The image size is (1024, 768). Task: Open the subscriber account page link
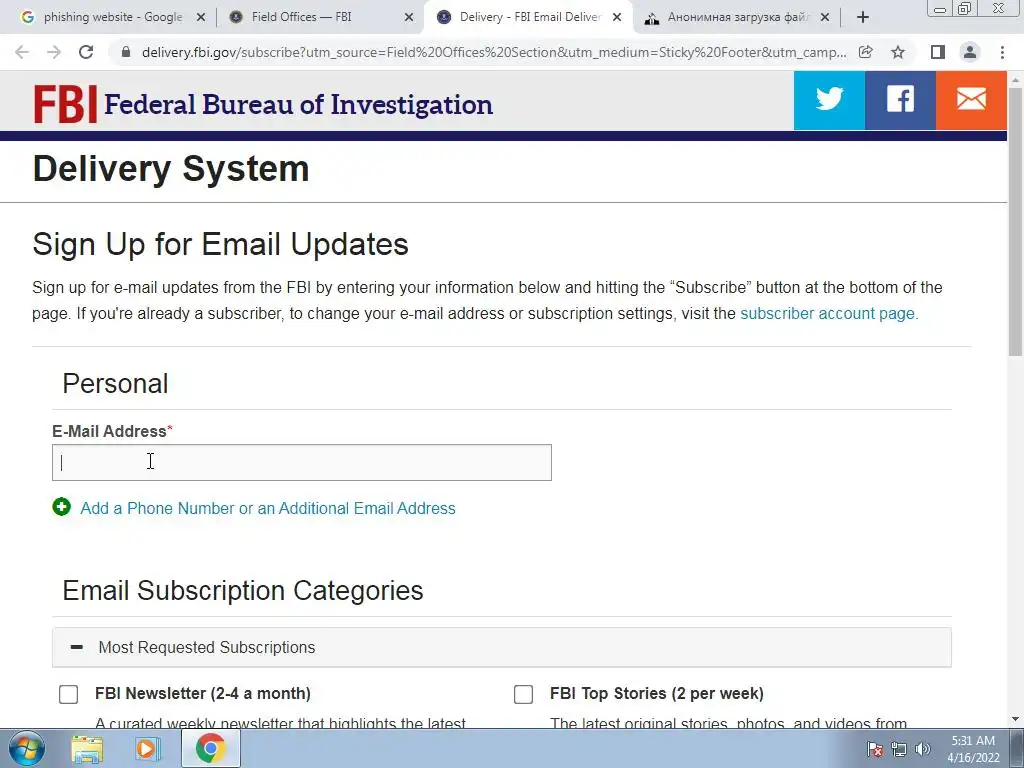tap(829, 313)
